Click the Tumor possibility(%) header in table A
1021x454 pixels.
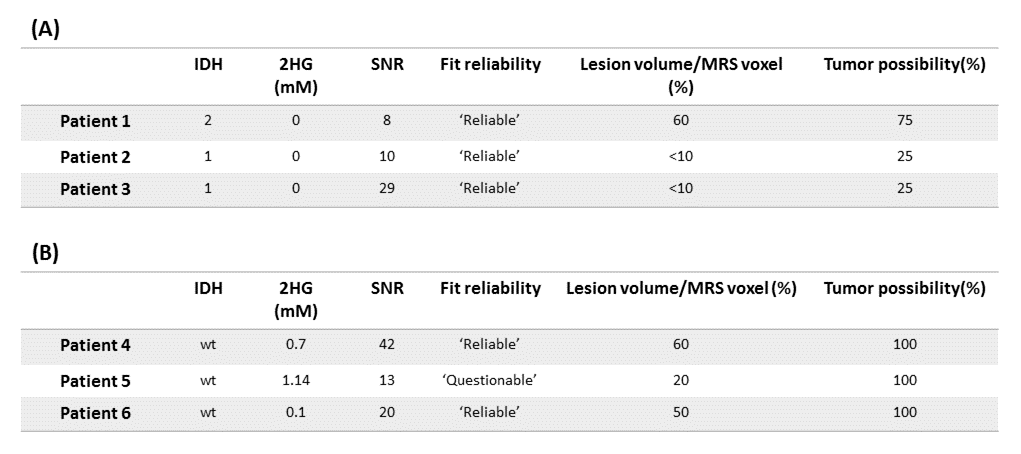[904, 65]
